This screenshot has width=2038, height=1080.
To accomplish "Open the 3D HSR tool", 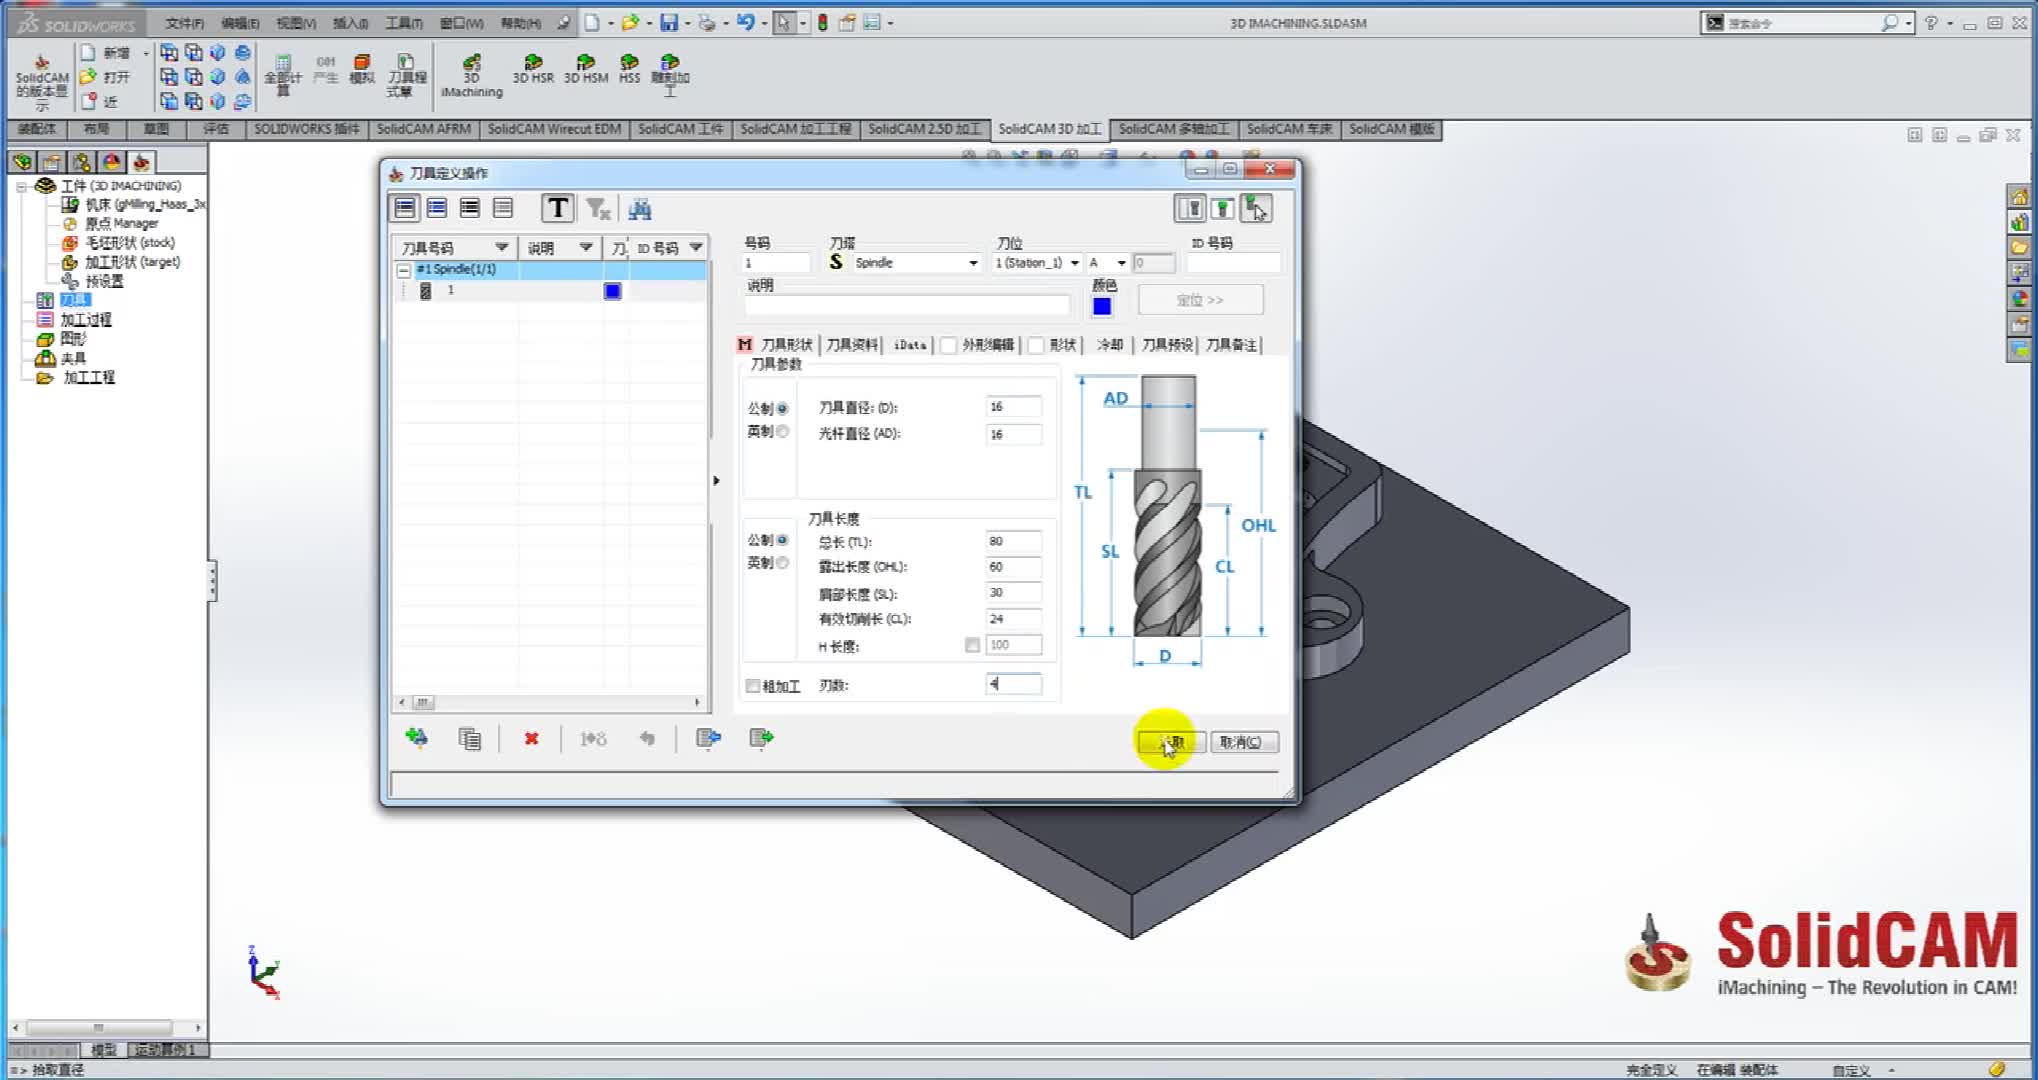I will click(531, 72).
